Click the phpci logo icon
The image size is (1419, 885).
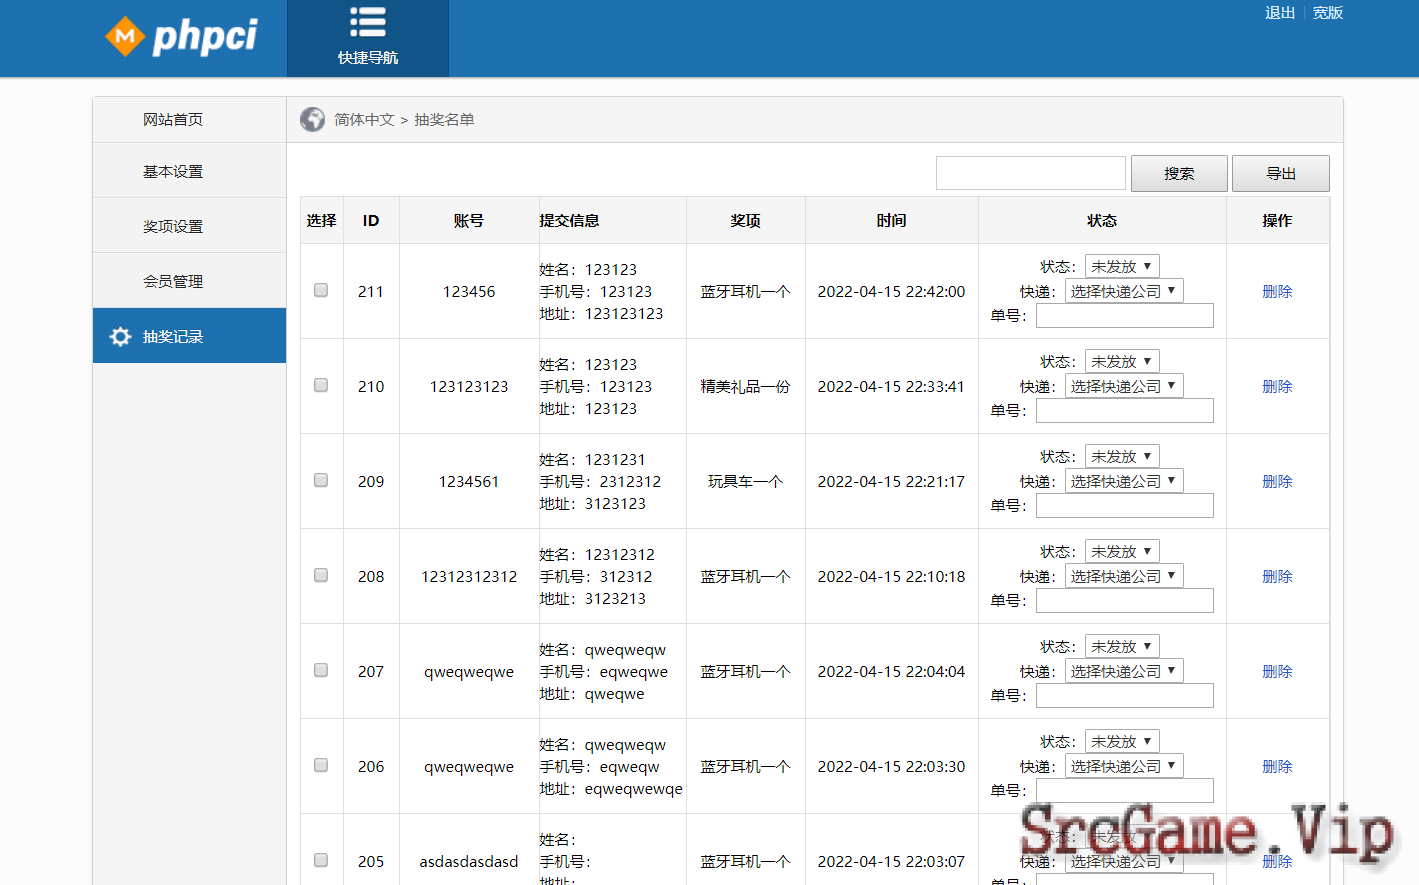tap(125, 37)
